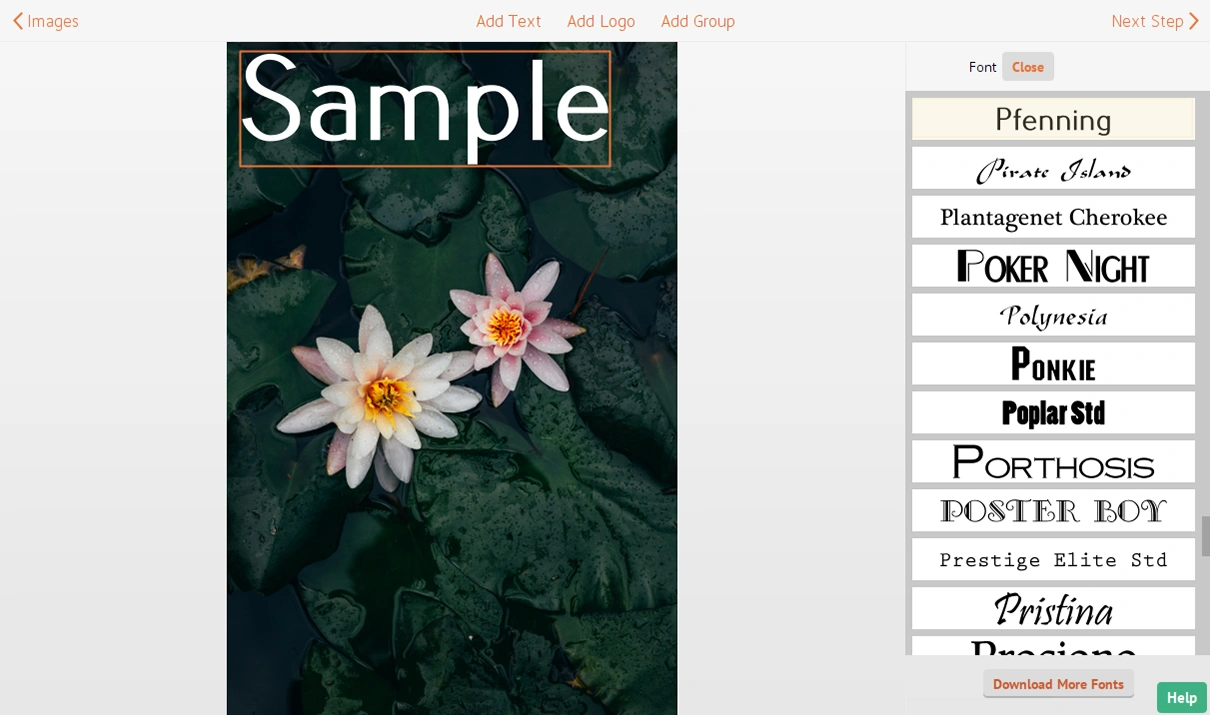The image size is (1210, 715).
Task: Proceed to Next Step
Action: click(x=1155, y=21)
